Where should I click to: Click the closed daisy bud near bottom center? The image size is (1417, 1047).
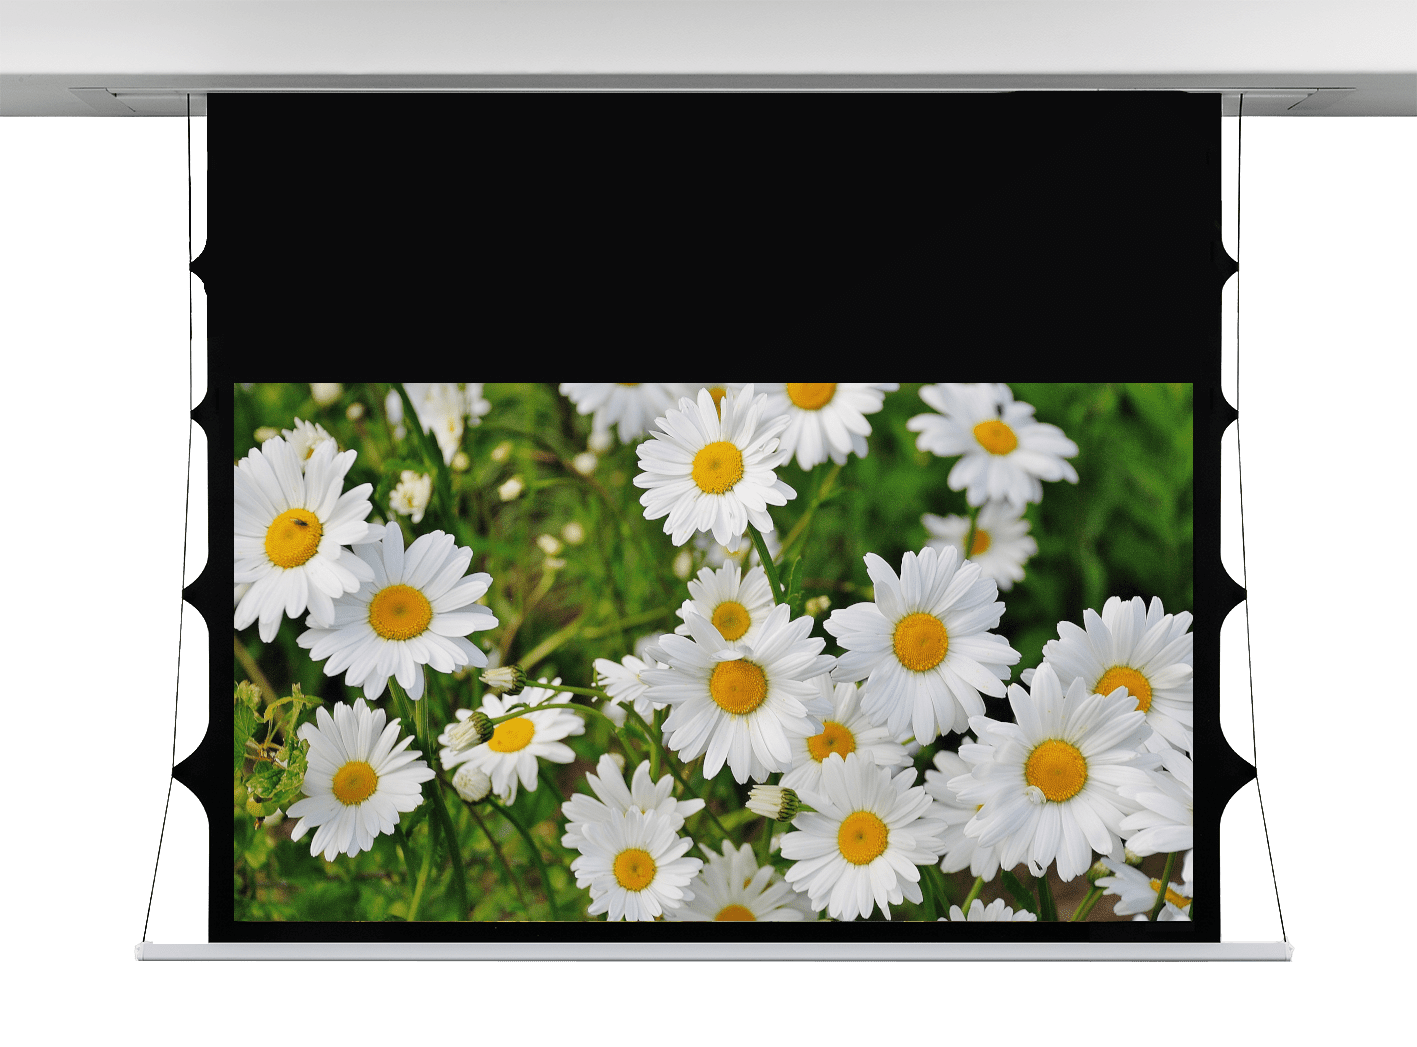[773, 801]
